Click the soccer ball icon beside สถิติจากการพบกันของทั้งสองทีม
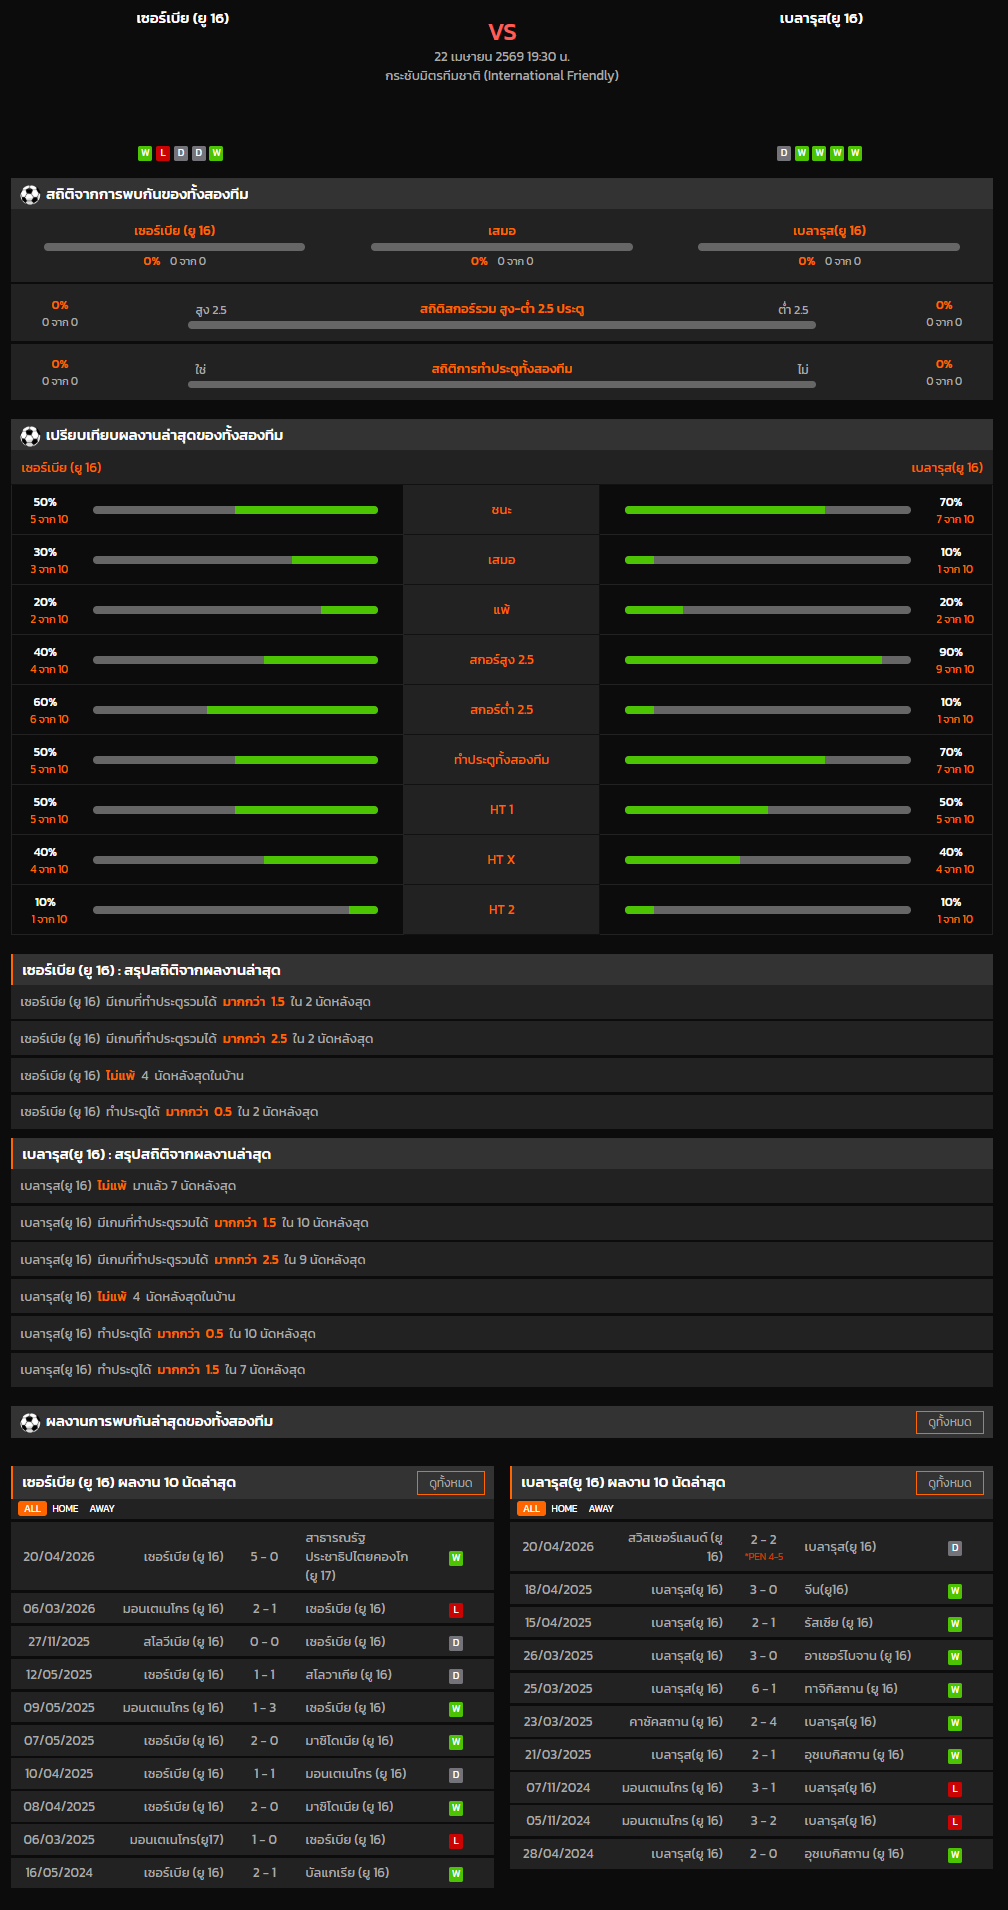The height and width of the screenshot is (1910, 1008). (x=30, y=194)
